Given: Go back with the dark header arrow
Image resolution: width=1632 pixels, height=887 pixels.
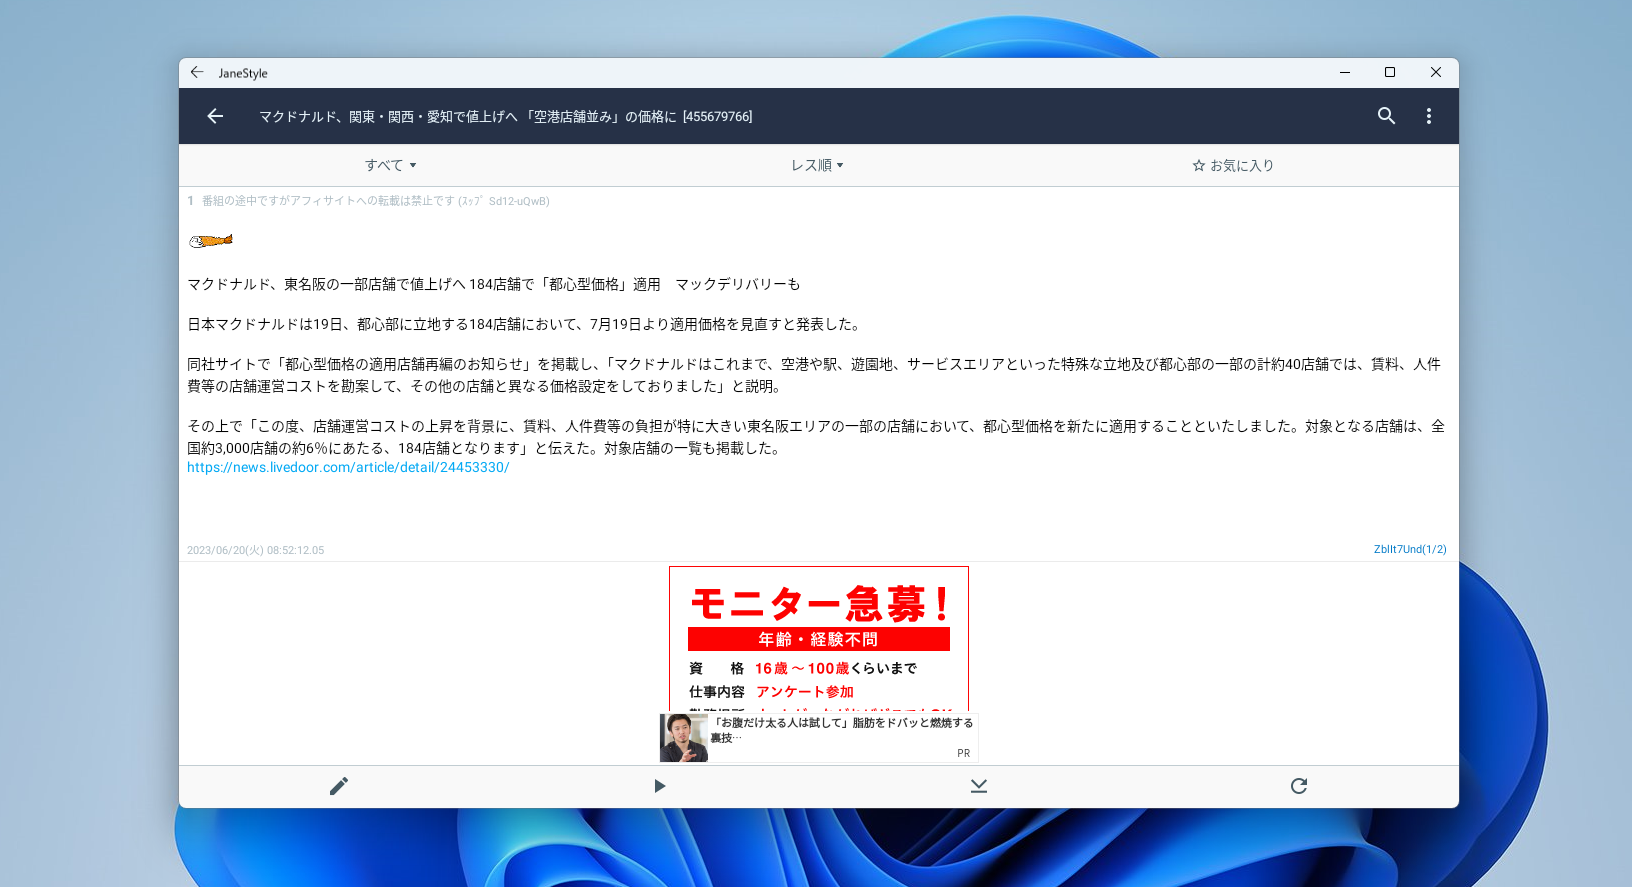Looking at the screenshot, I should coord(215,116).
